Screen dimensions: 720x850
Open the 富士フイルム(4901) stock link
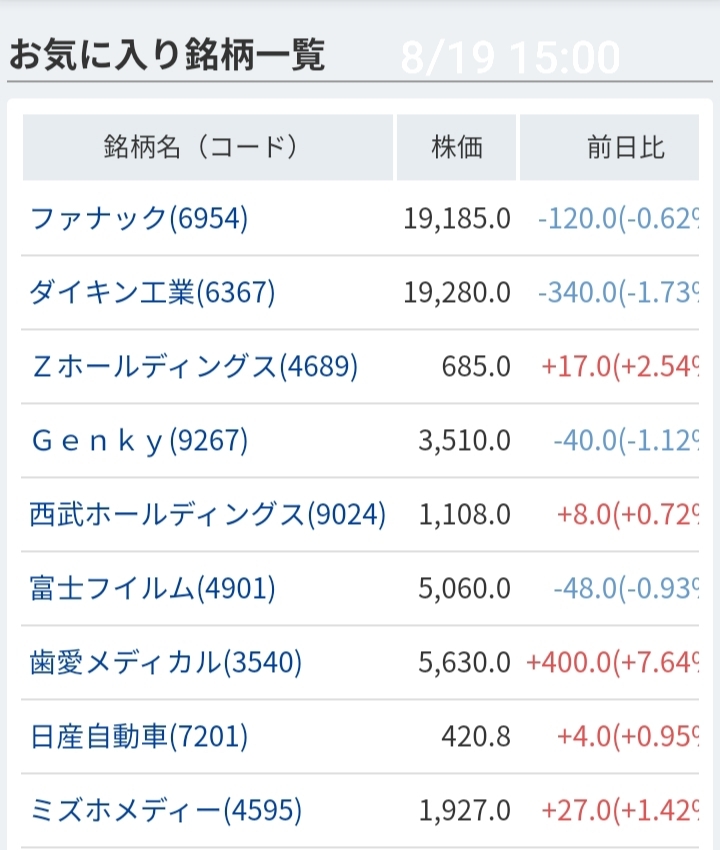click(152, 588)
